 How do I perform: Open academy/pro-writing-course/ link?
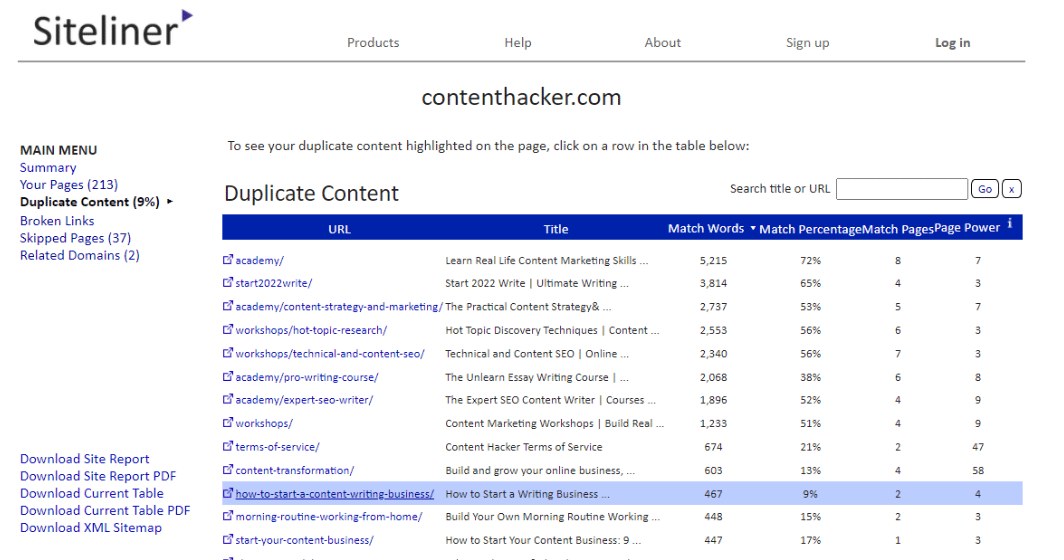307,377
